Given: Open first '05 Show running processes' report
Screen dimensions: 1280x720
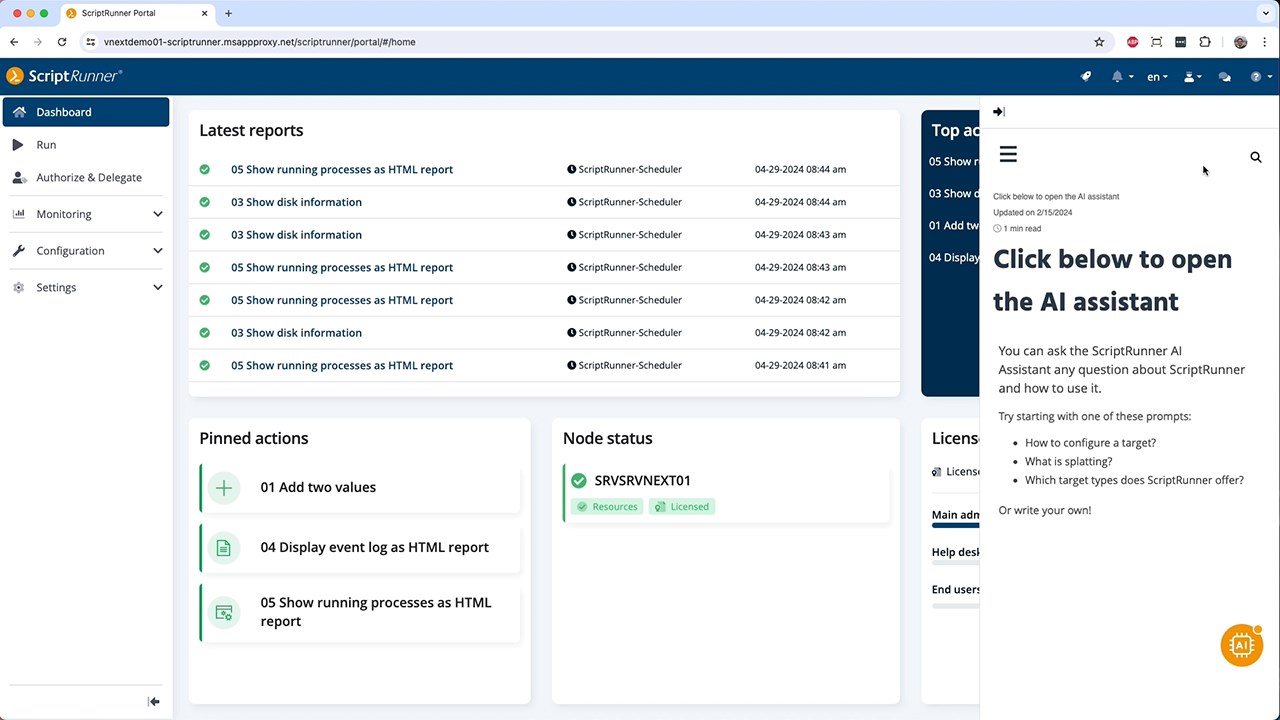Looking at the screenshot, I should (342, 170).
